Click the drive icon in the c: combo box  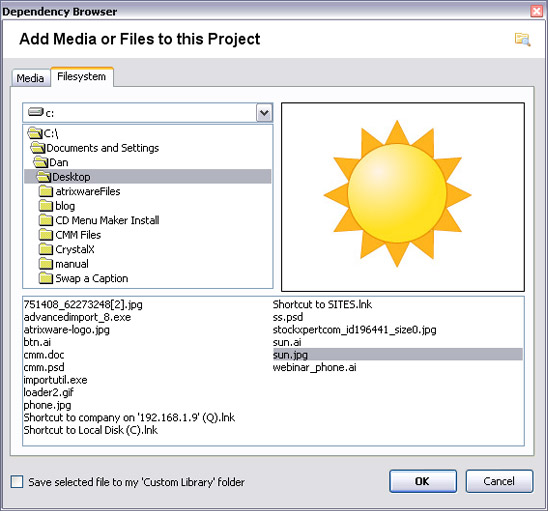click(35, 112)
